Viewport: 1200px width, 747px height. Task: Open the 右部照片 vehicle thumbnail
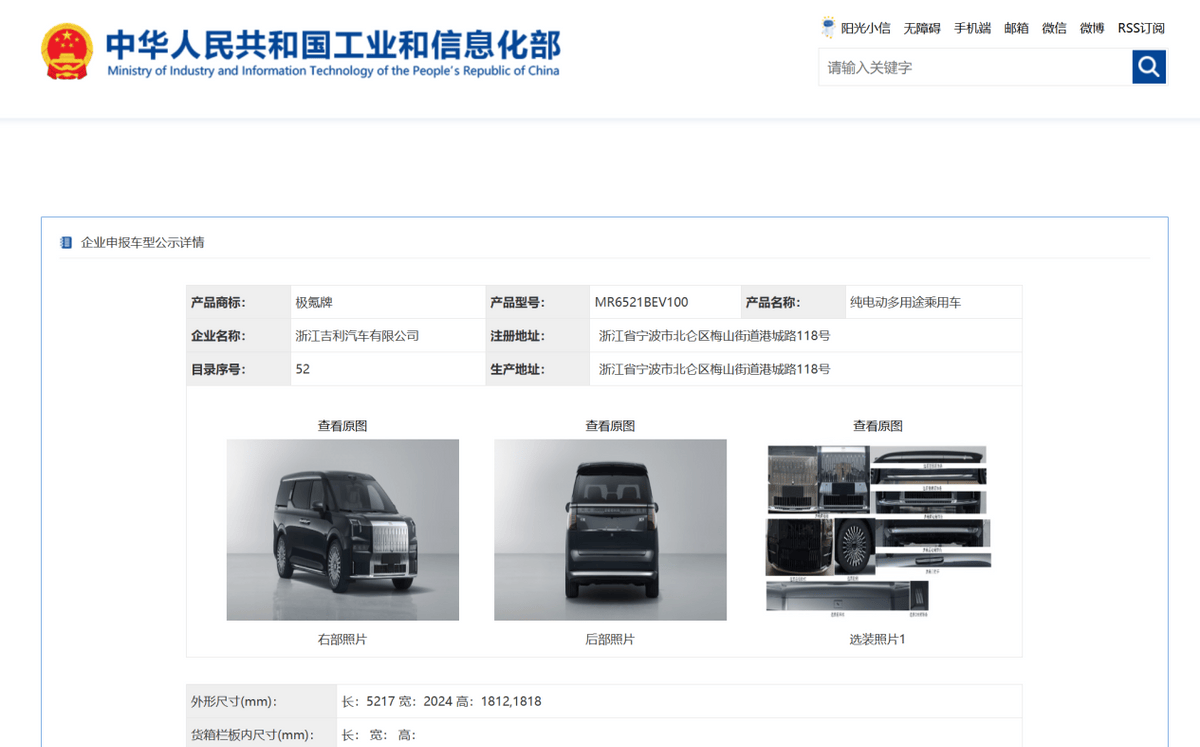[343, 530]
